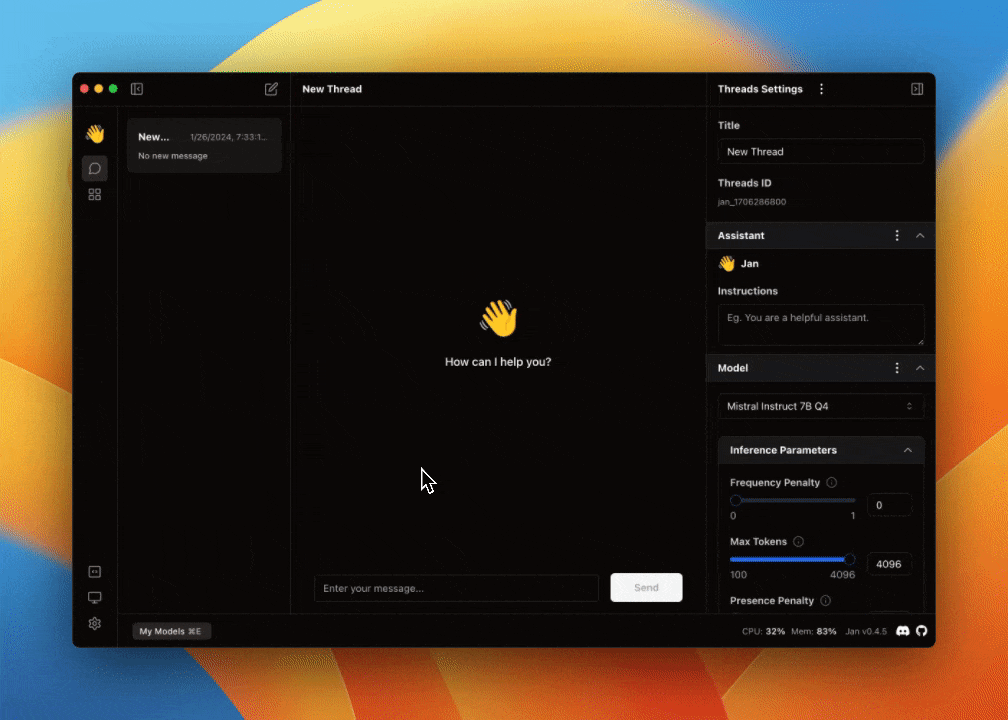Viewport: 1008px width, 720px height.
Task: Open Settings gear icon
Action: point(95,624)
